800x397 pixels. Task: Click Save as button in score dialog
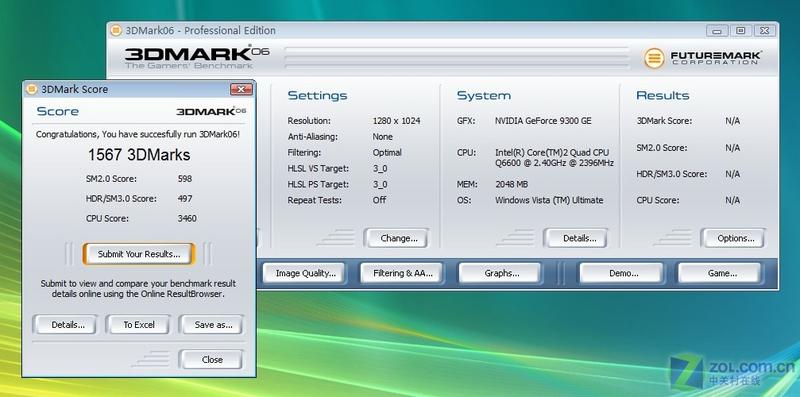211,325
